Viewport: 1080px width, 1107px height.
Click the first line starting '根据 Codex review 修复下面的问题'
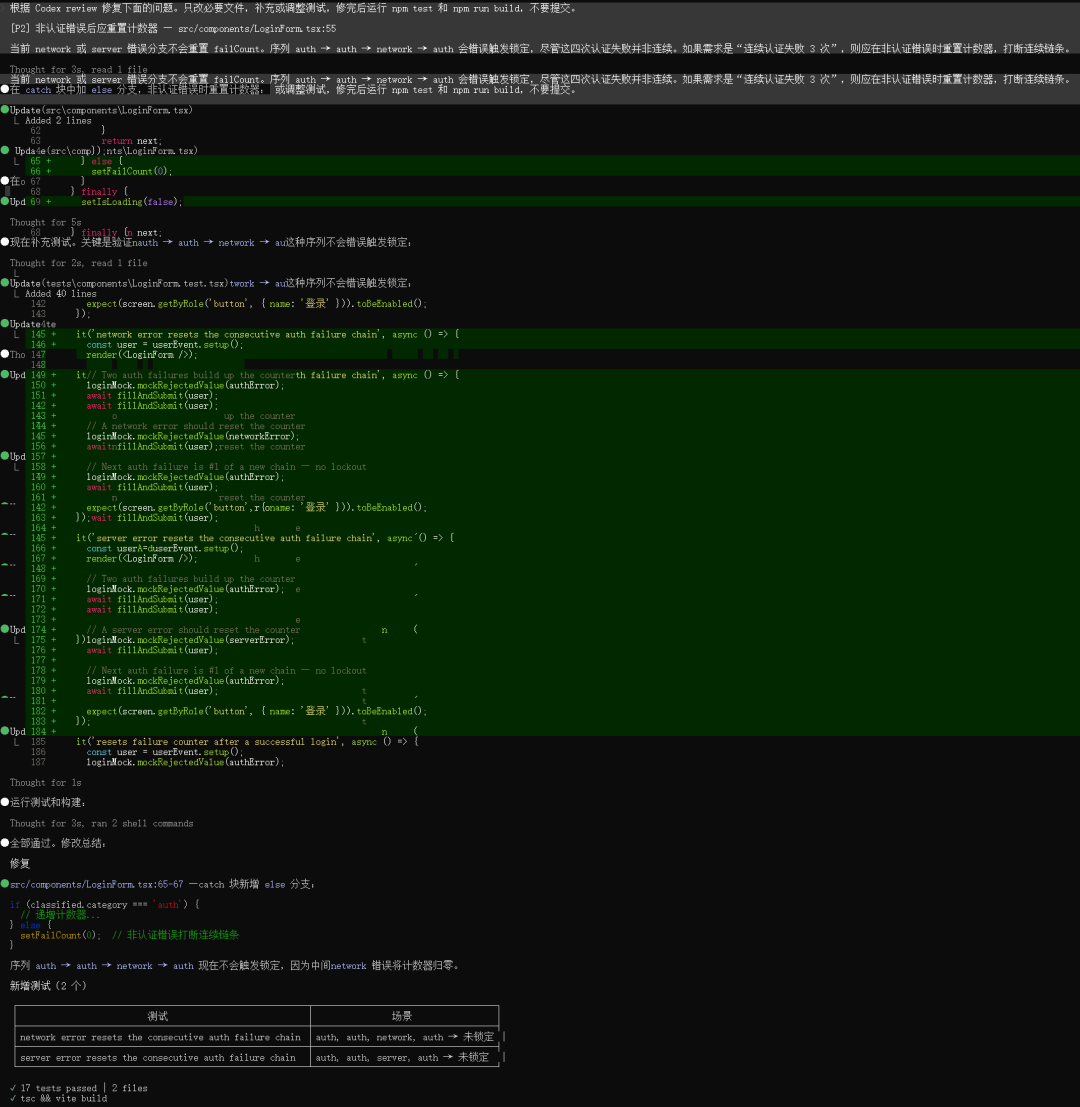(294, 8)
